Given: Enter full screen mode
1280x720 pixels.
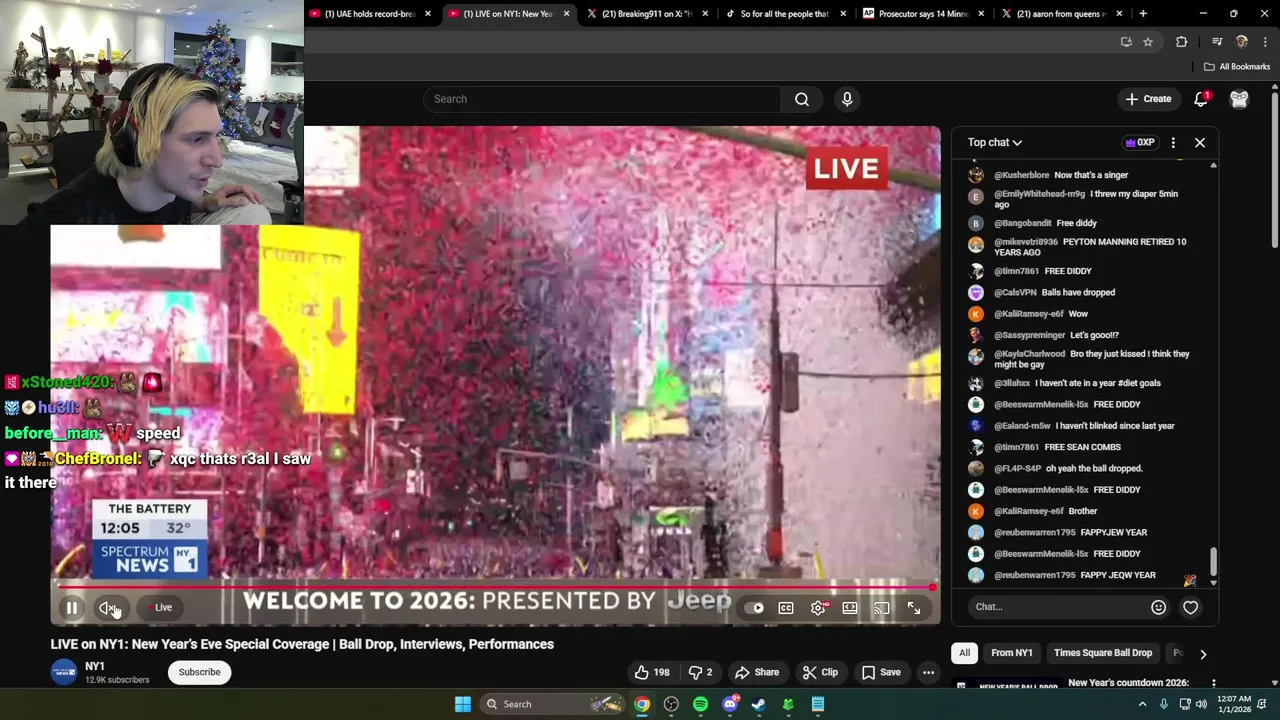Looking at the screenshot, I should (x=913, y=608).
